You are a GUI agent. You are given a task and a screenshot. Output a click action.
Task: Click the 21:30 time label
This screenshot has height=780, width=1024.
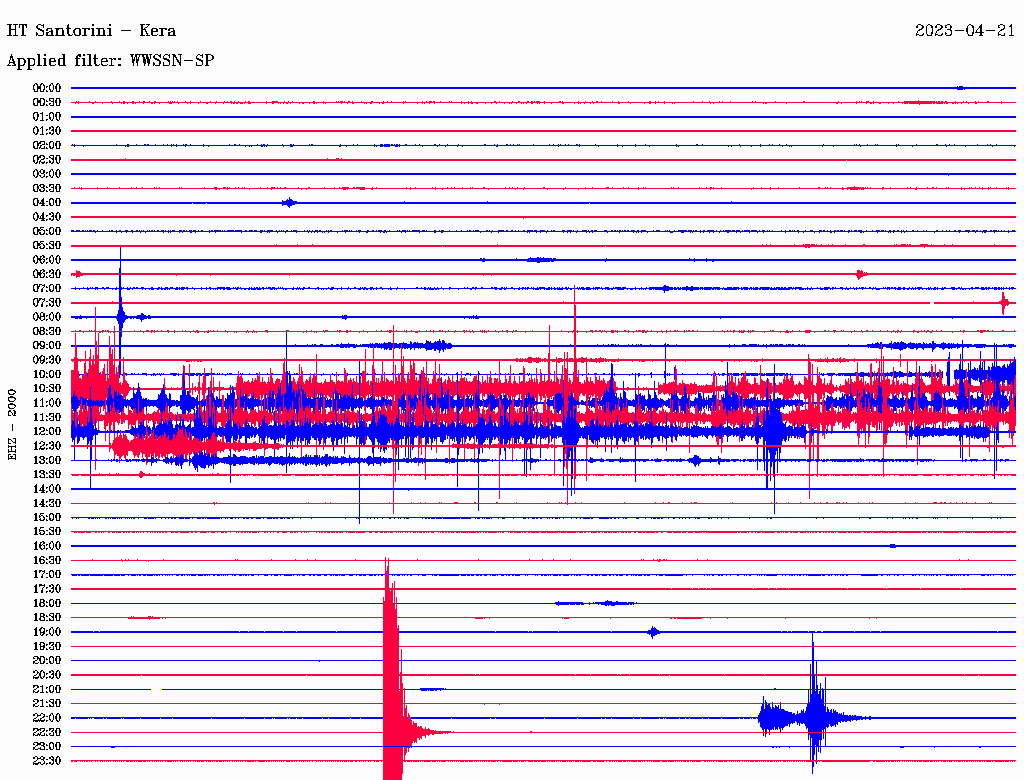pyautogui.click(x=47, y=704)
